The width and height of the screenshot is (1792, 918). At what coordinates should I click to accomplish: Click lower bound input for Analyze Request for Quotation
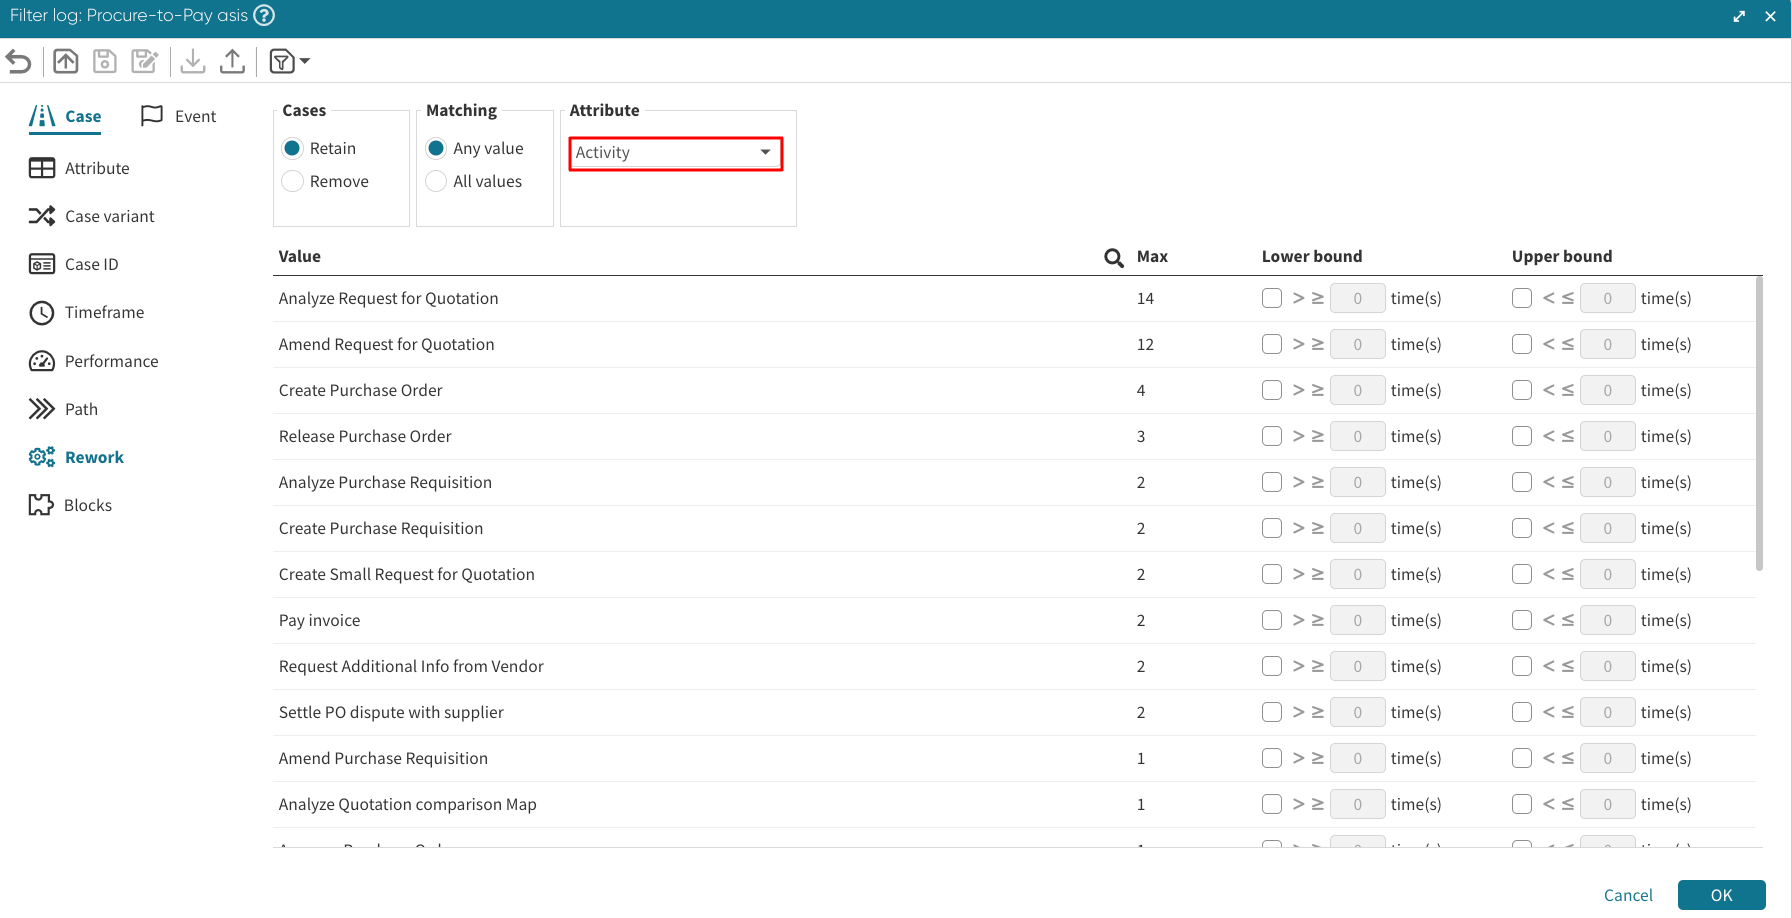coord(1357,298)
